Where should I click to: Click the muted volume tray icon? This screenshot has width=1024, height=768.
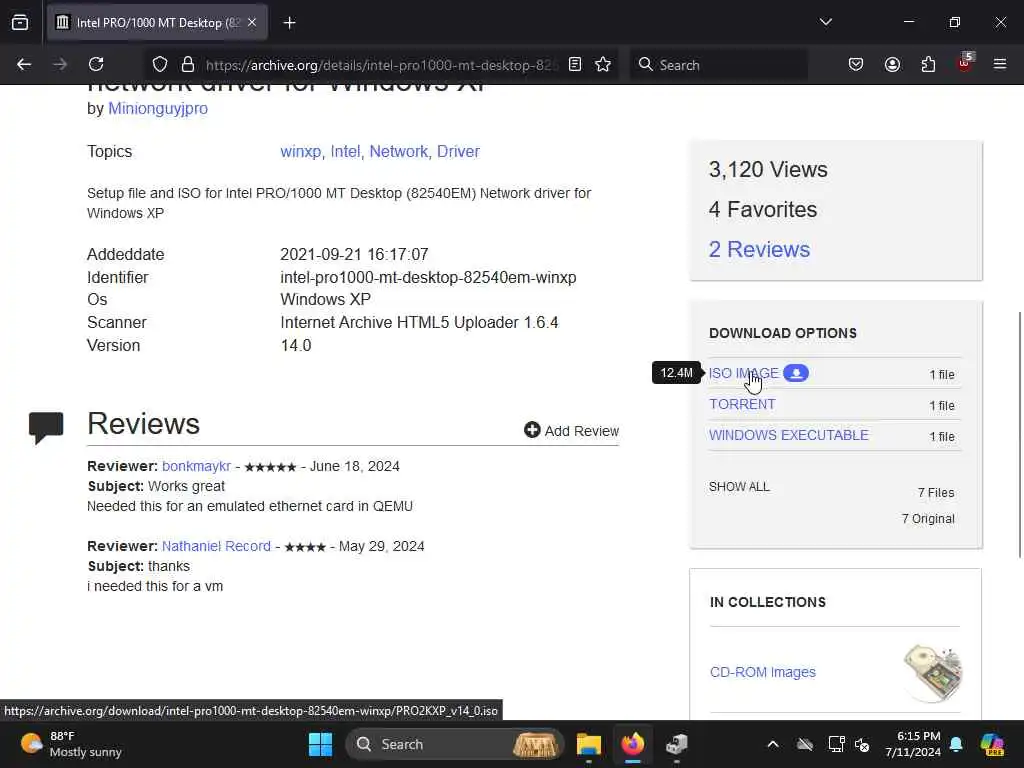(x=862, y=744)
